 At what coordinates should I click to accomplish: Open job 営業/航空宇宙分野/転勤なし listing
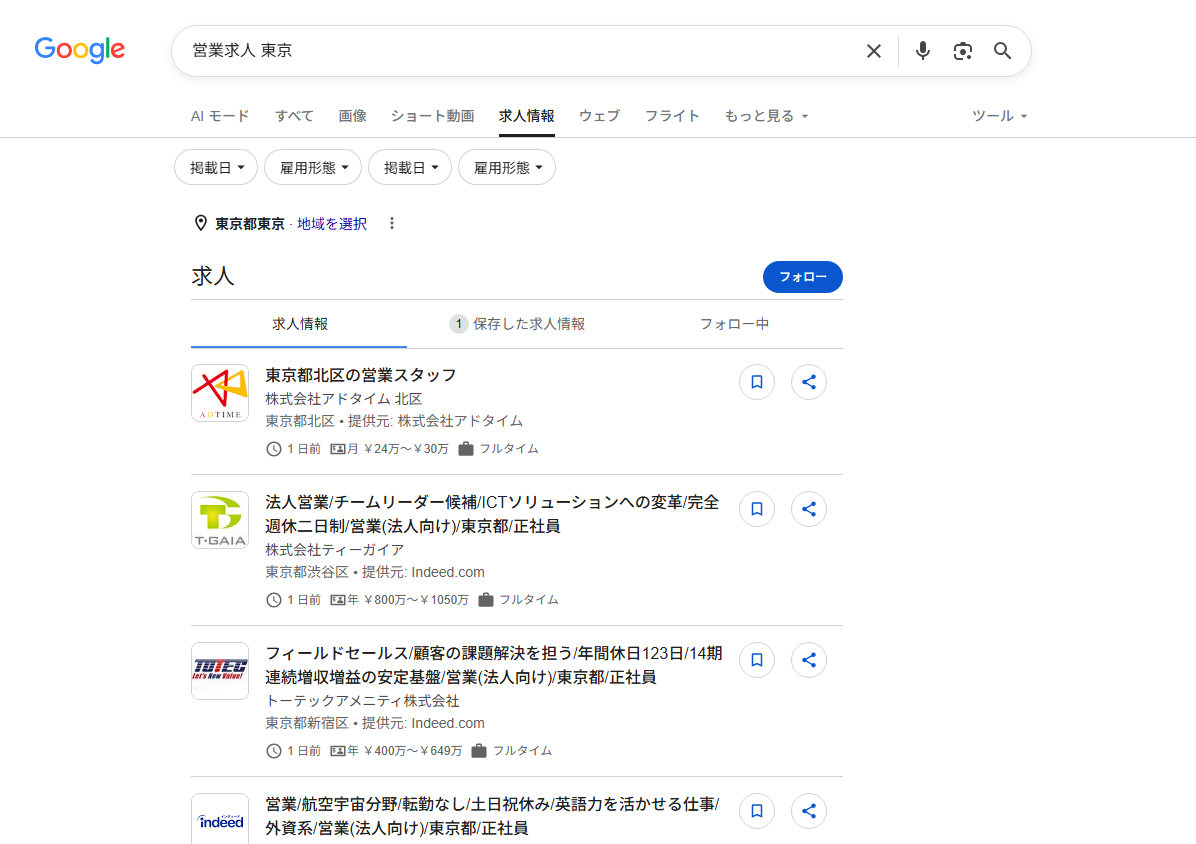[x=492, y=816]
